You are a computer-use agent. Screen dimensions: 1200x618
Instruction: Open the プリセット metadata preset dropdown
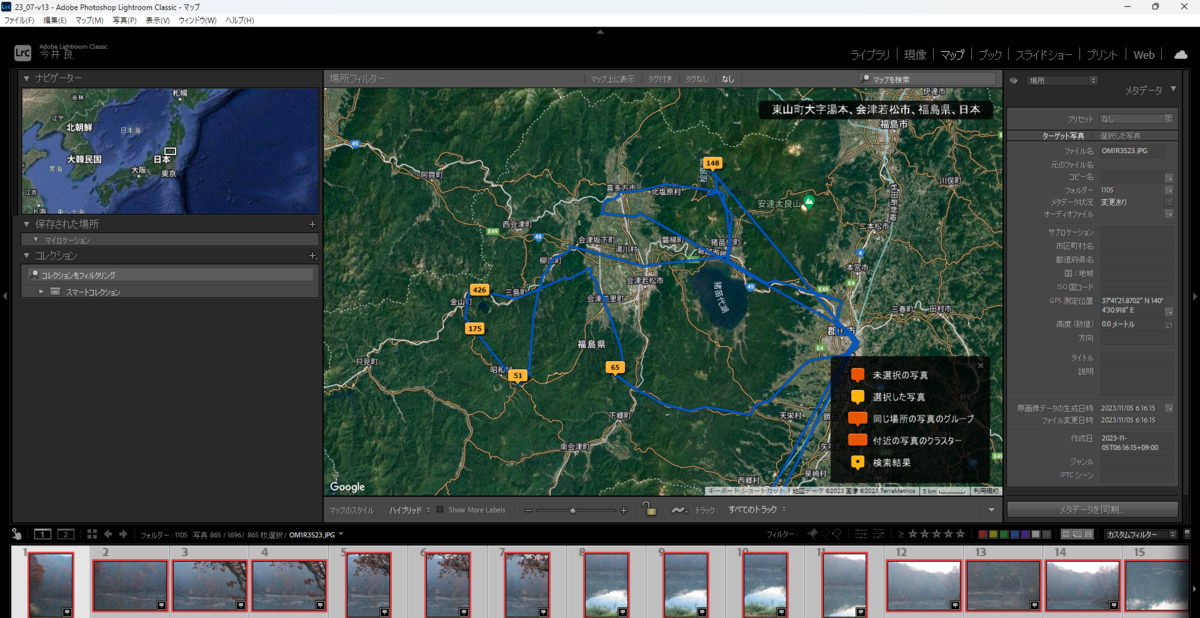tap(1135, 119)
